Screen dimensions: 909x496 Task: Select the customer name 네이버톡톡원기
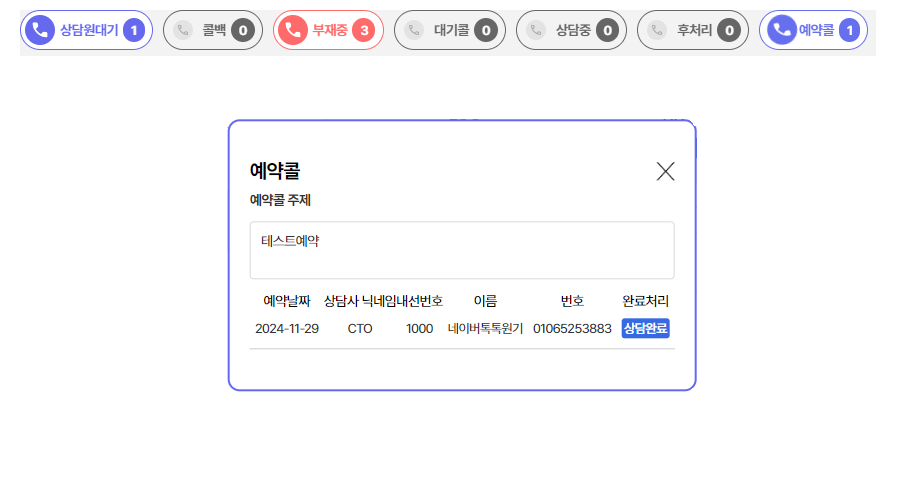click(485, 329)
